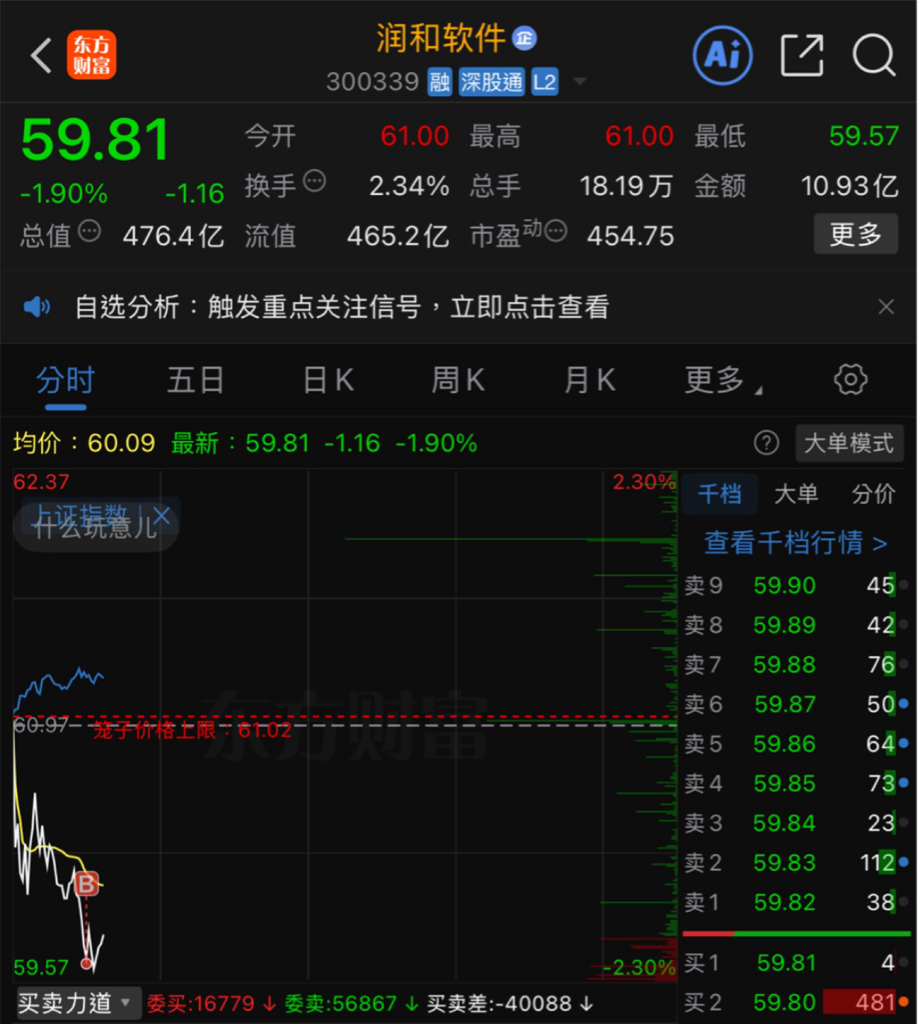
Task: Tap the L2 level badge
Action: [545, 82]
